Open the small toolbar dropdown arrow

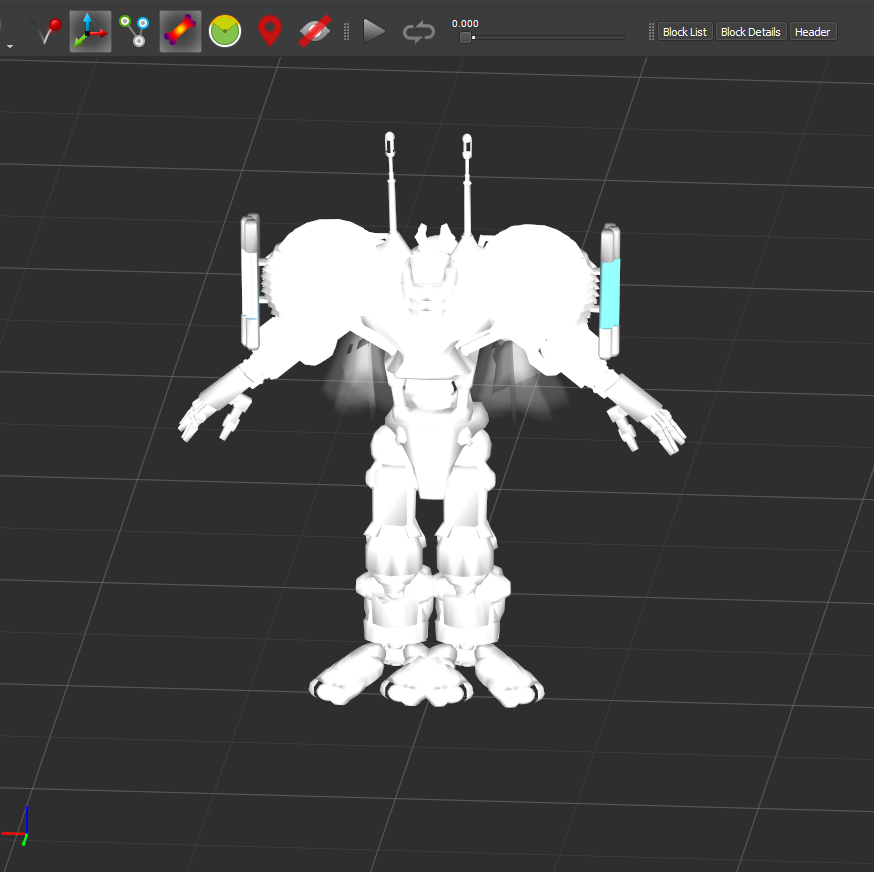click(9, 46)
